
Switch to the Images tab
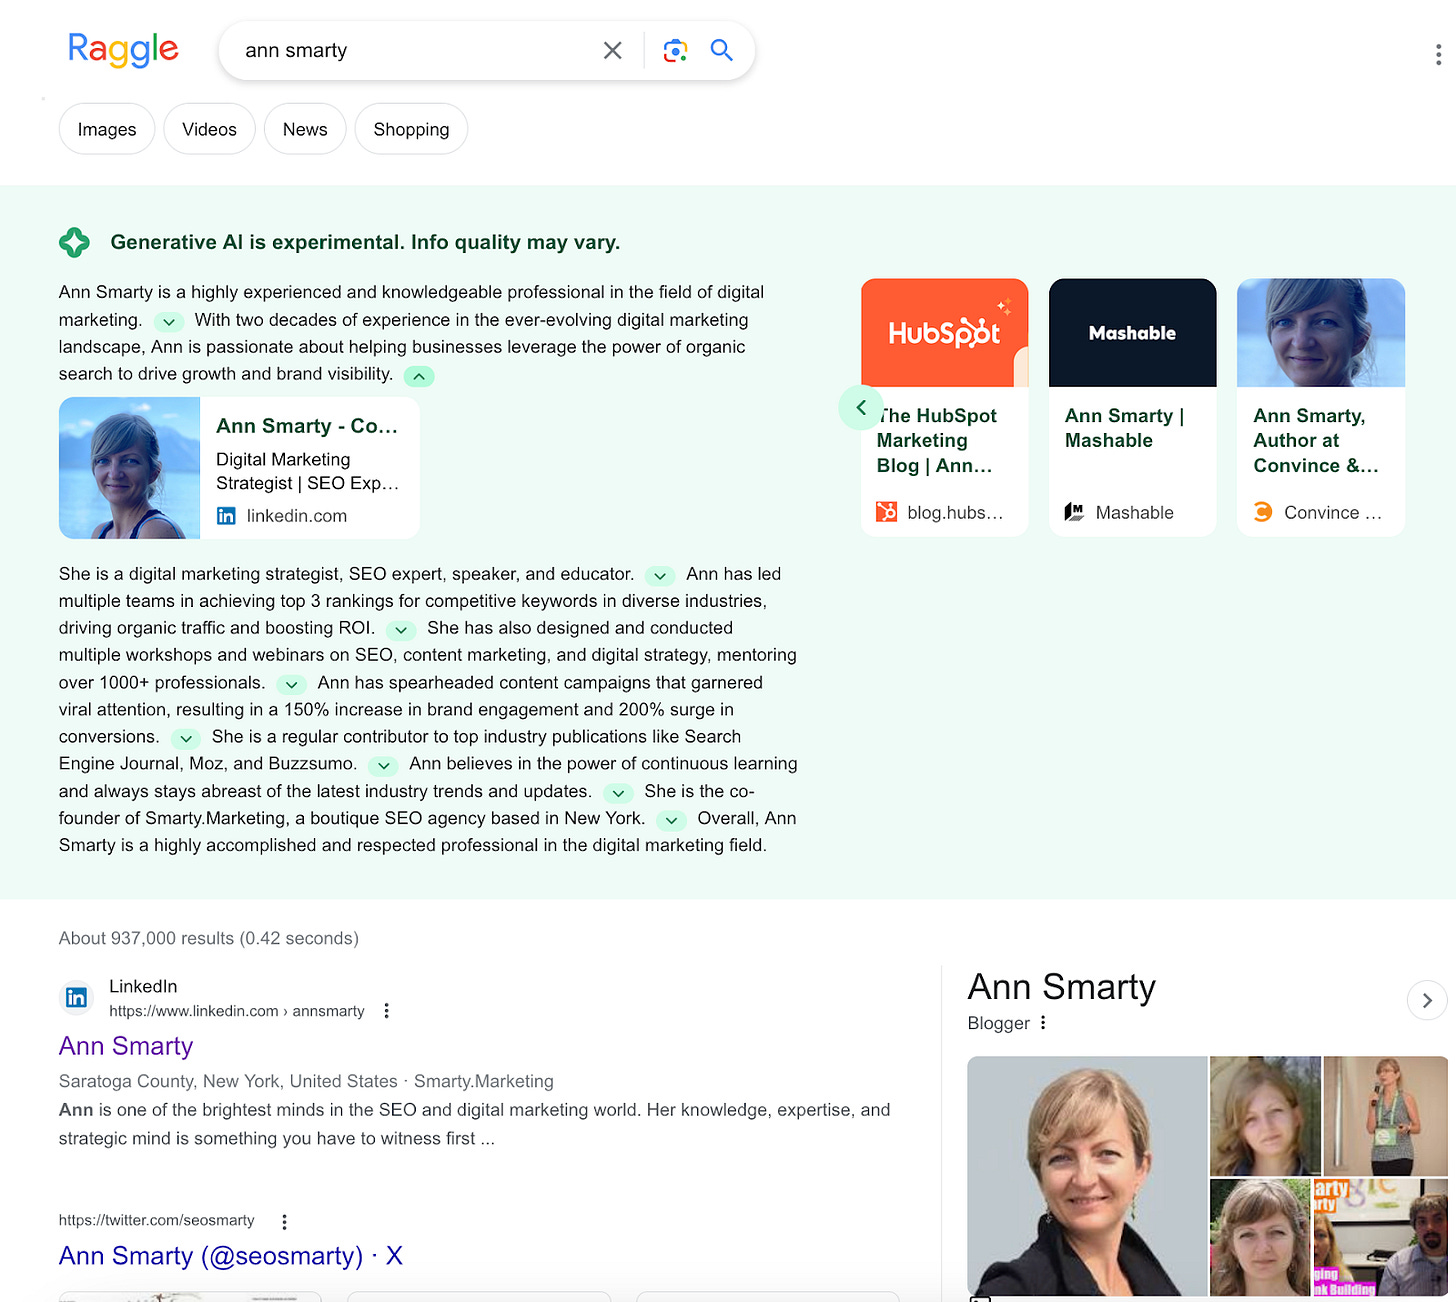107,129
